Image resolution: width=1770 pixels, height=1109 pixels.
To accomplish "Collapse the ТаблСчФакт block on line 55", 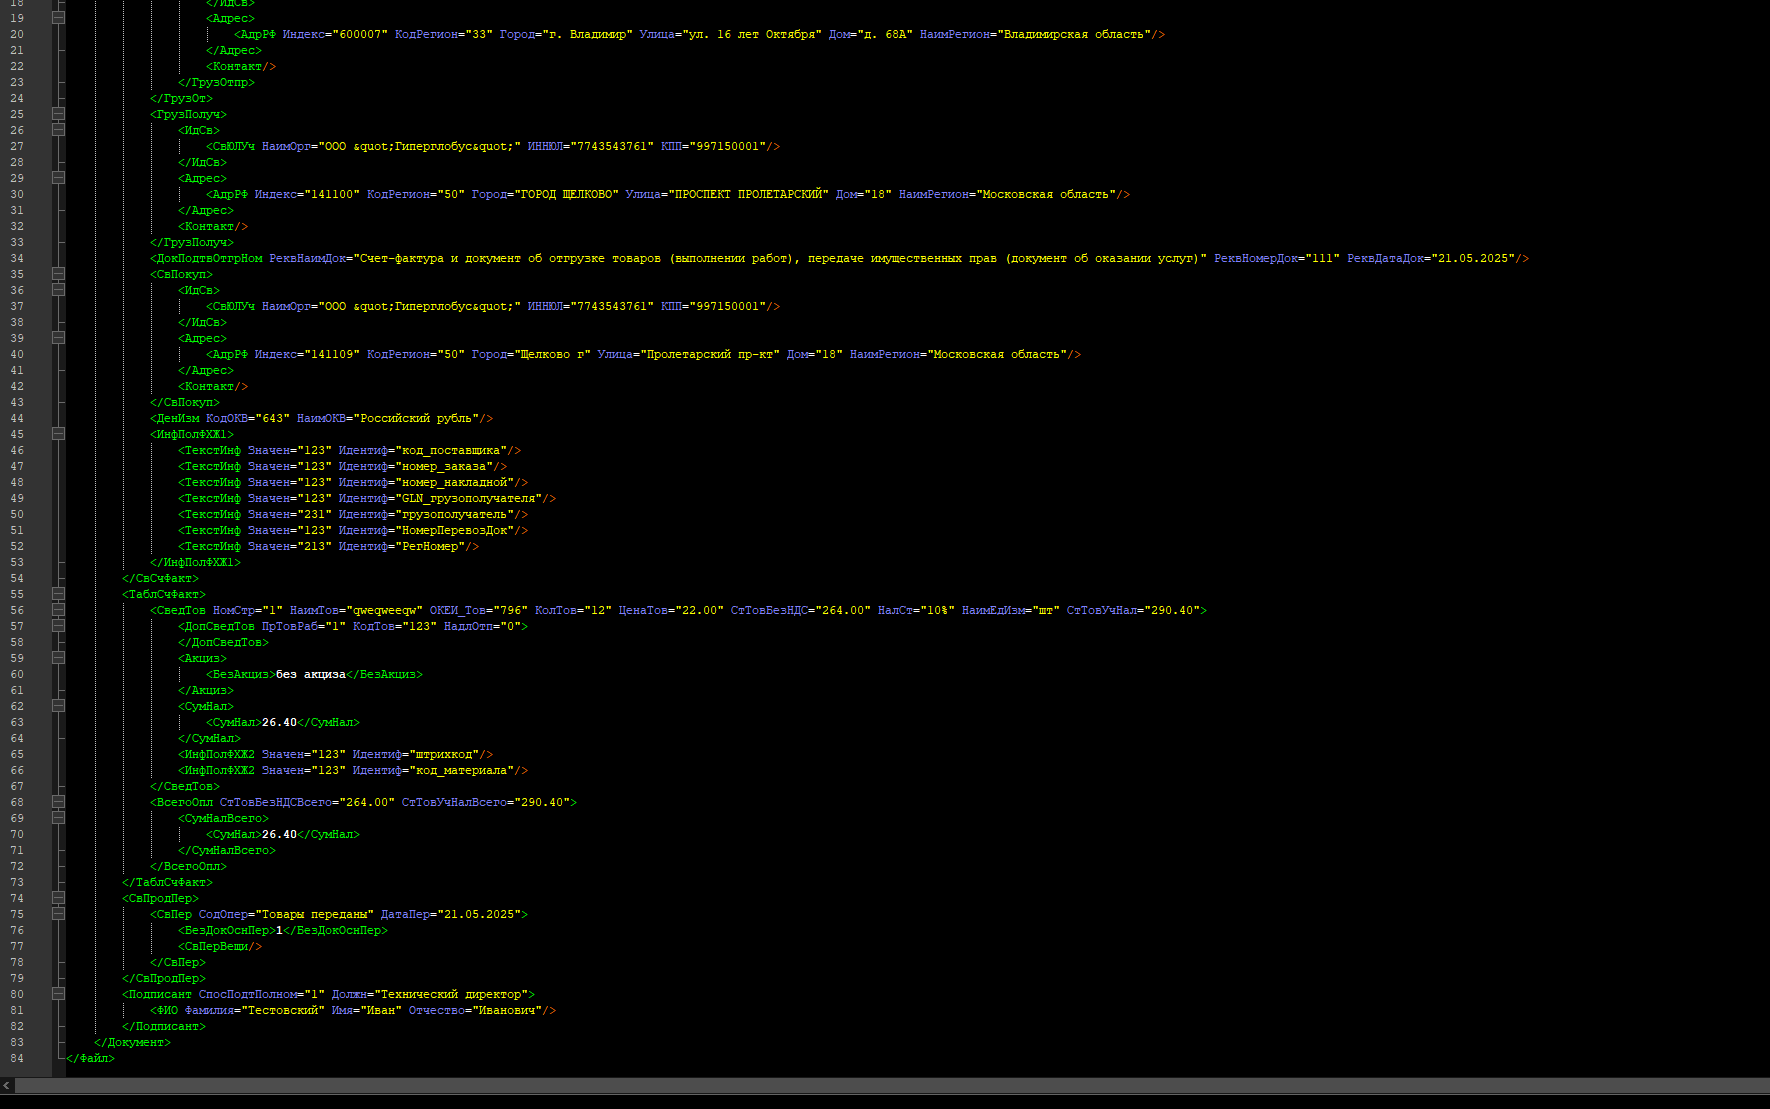I will pos(58,594).
